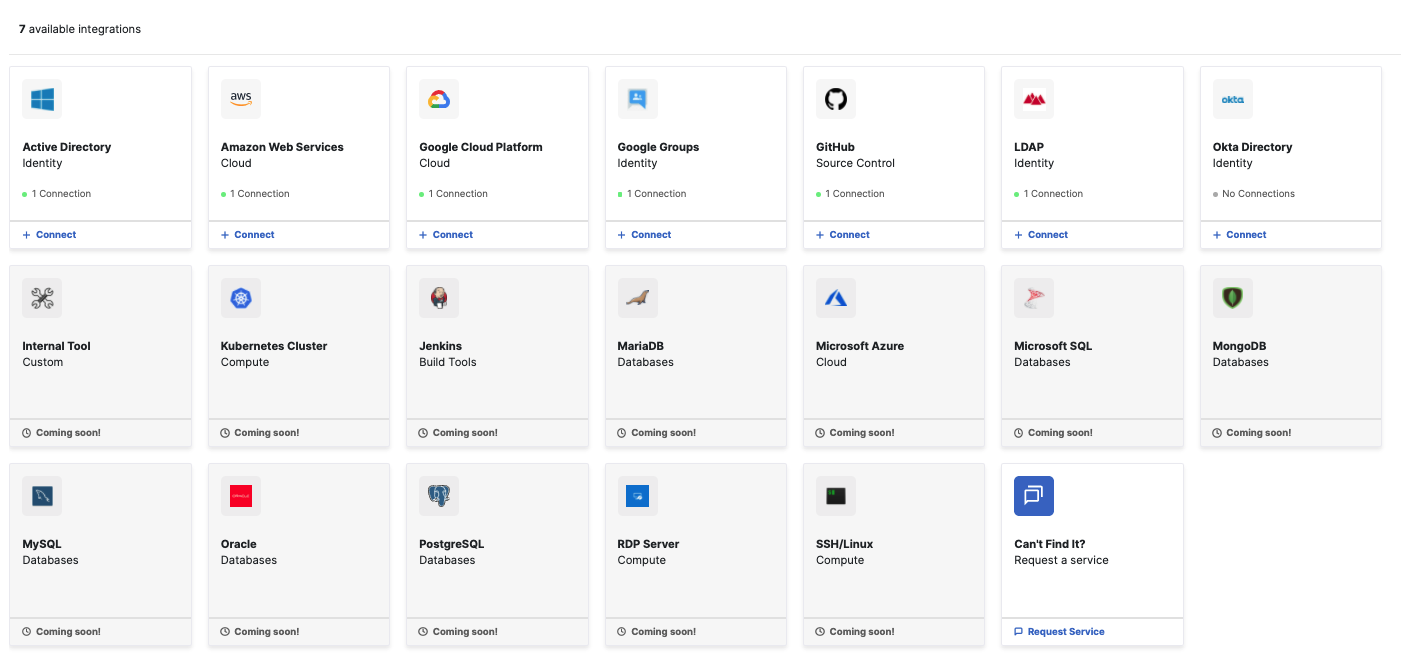The width and height of the screenshot is (1401, 661).
Task: Connect the GitHub integration
Action: click(843, 235)
